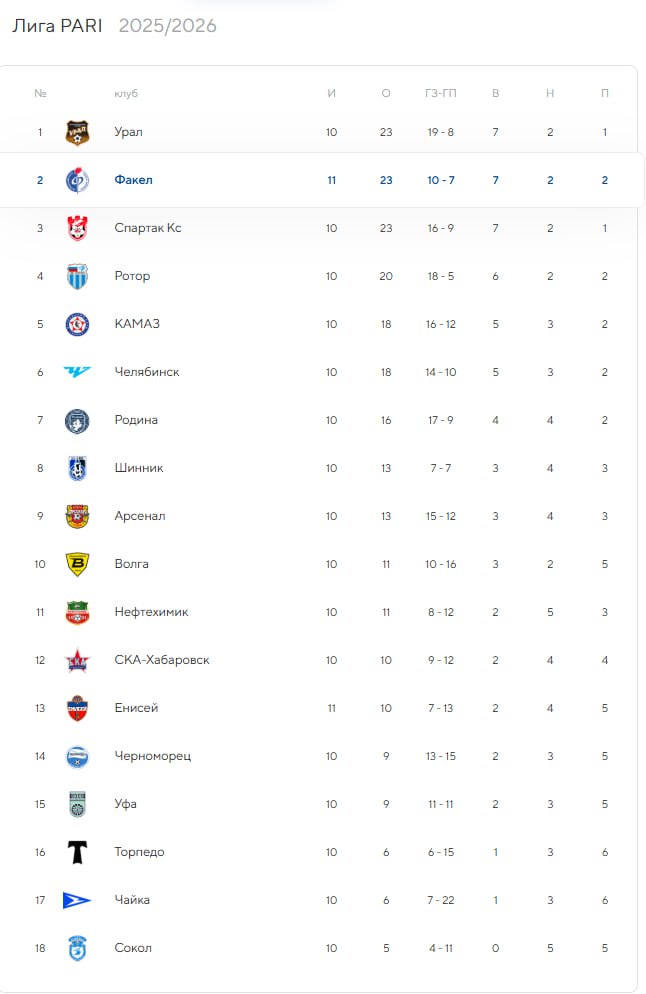Screen dimensions: 646x994
Task: Open the Родина club name link
Action: [136, 420]
